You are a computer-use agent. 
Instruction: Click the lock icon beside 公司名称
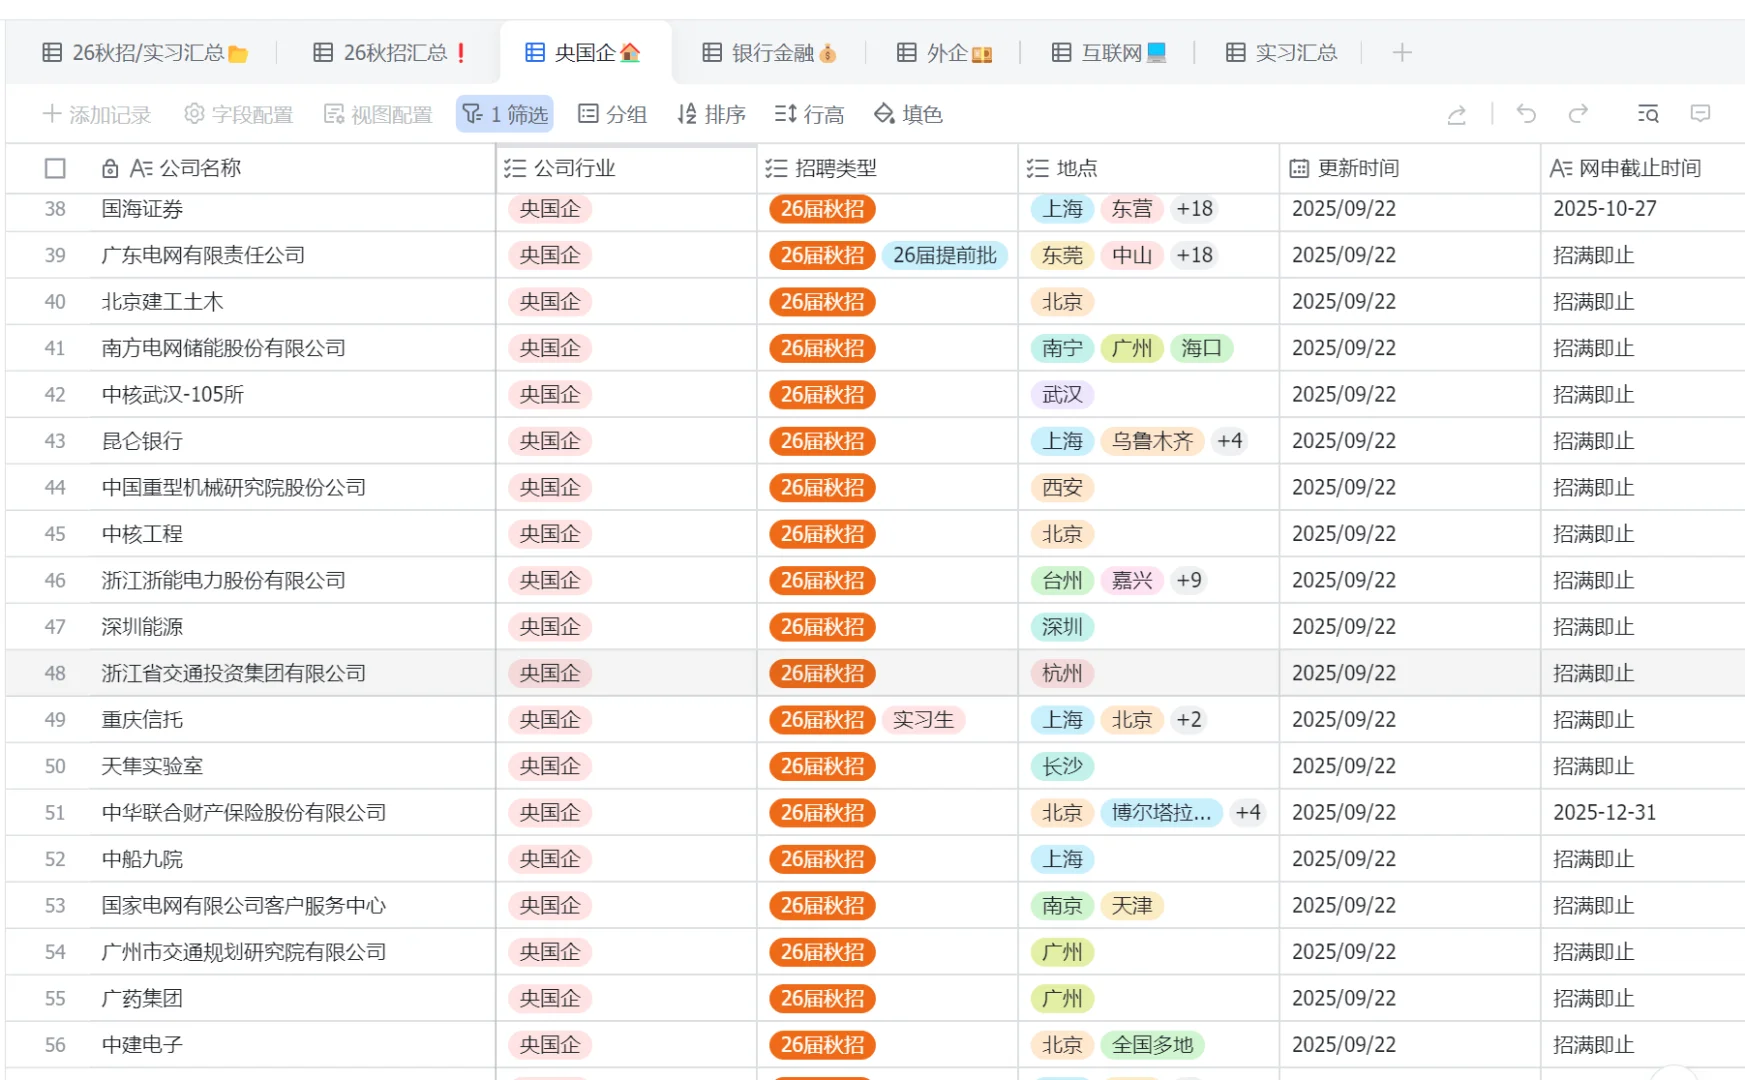pyautogui.click(x=110, y=169)
